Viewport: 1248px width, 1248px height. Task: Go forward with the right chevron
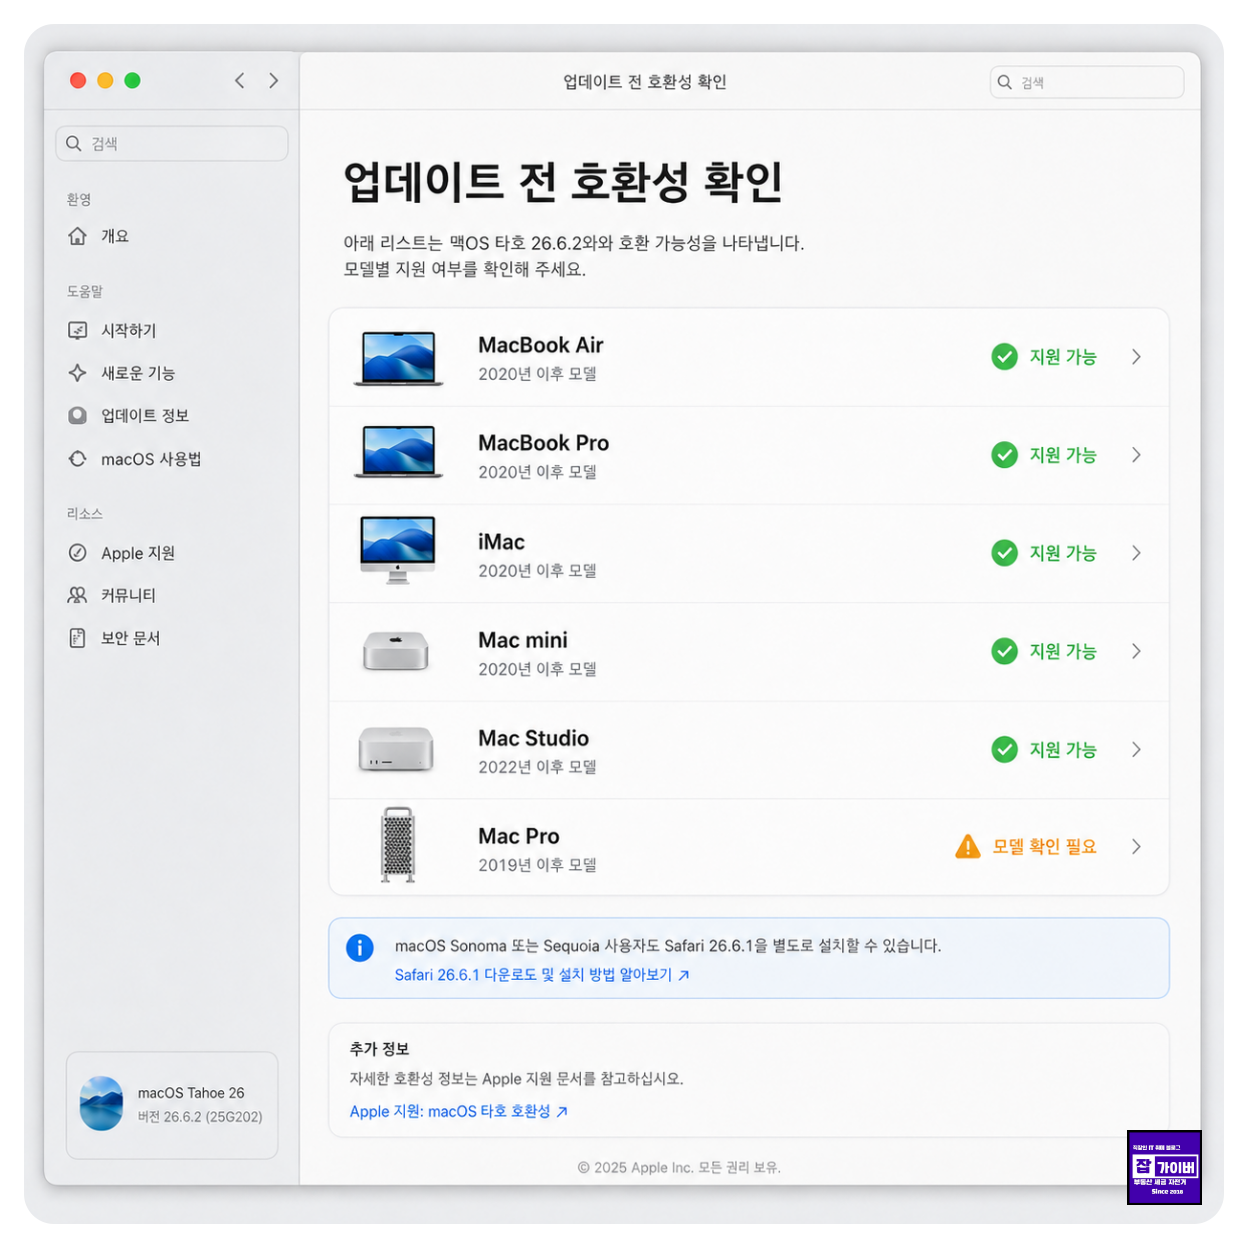coord(273,81)
